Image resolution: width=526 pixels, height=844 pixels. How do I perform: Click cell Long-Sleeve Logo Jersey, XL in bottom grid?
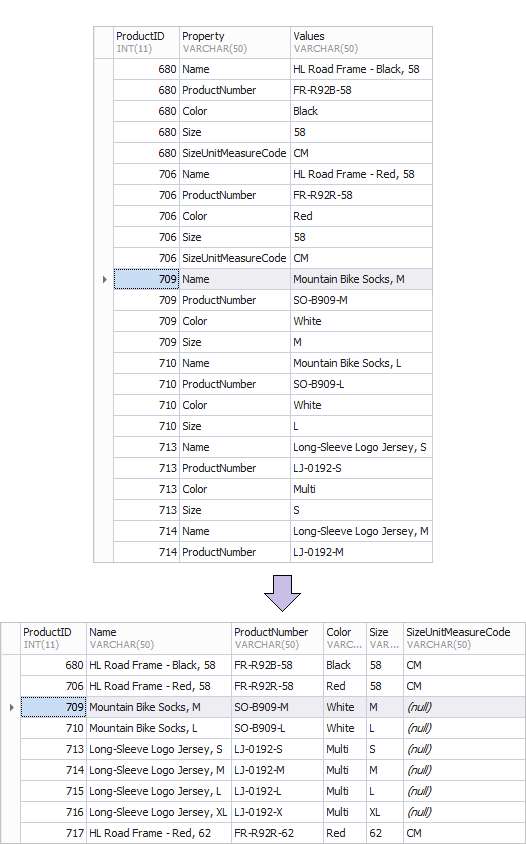pyautogui.click(x=159, y=812)
